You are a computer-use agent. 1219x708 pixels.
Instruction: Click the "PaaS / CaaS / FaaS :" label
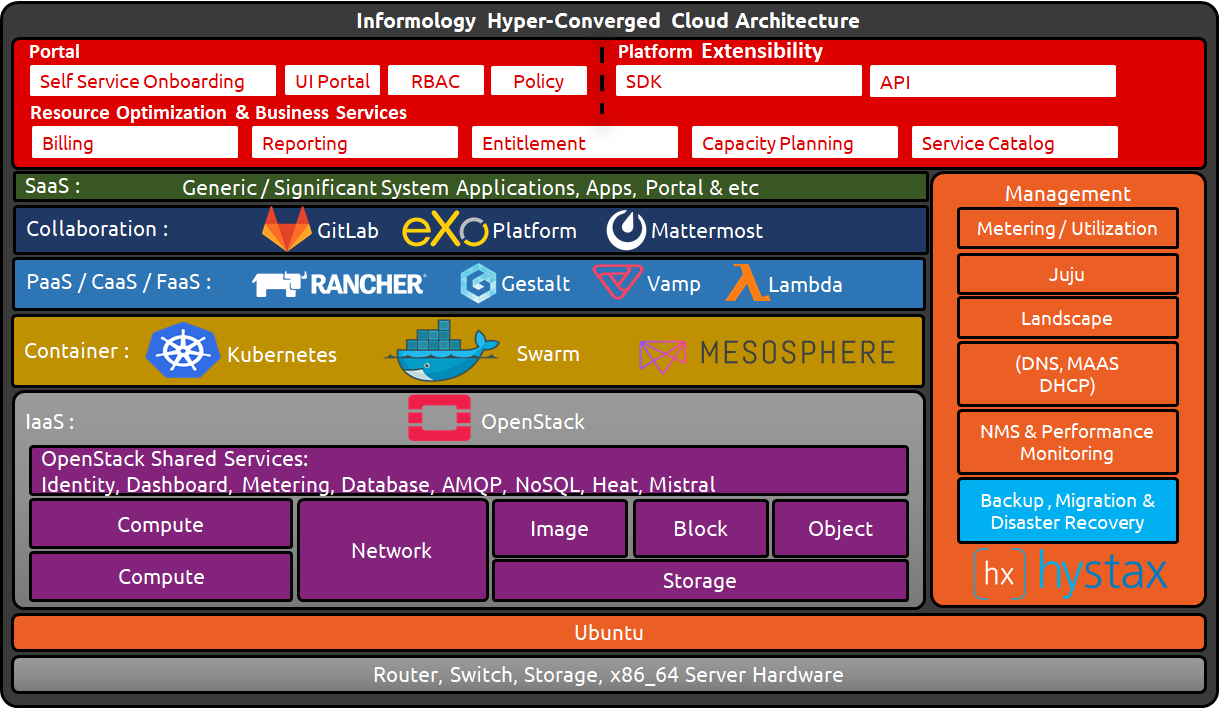coord(119,283)
